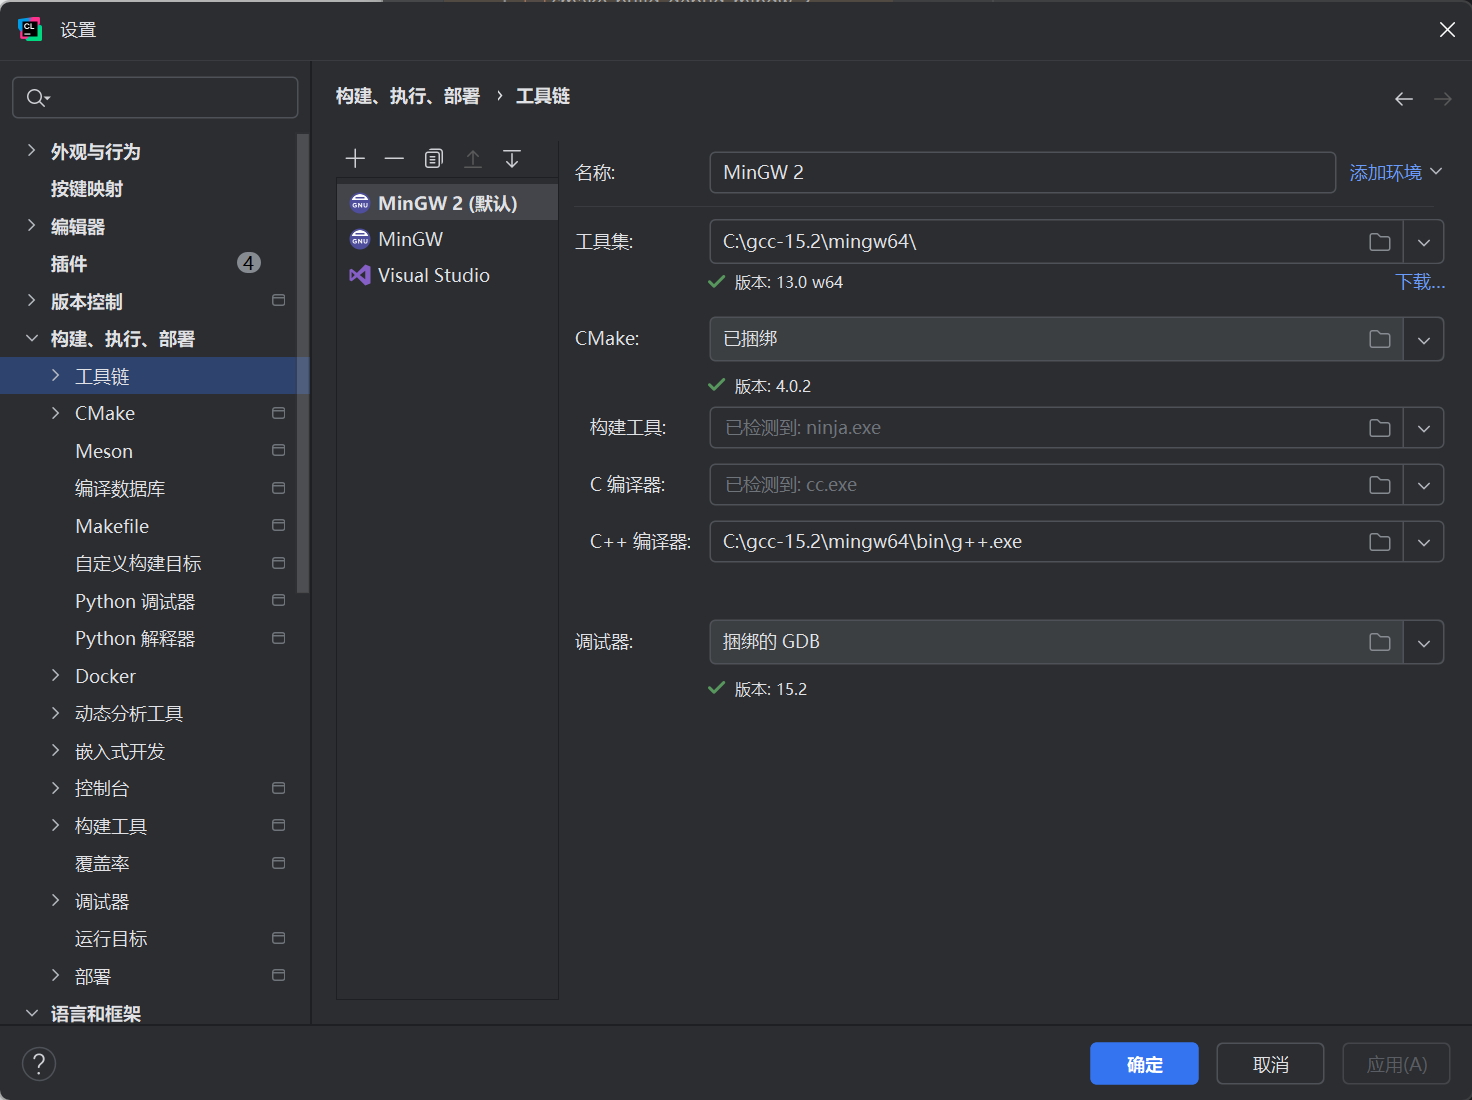The width and height of the screenshot is (1472, 1100).
Task: Click 应用(A) button
Action: 1396,1064
